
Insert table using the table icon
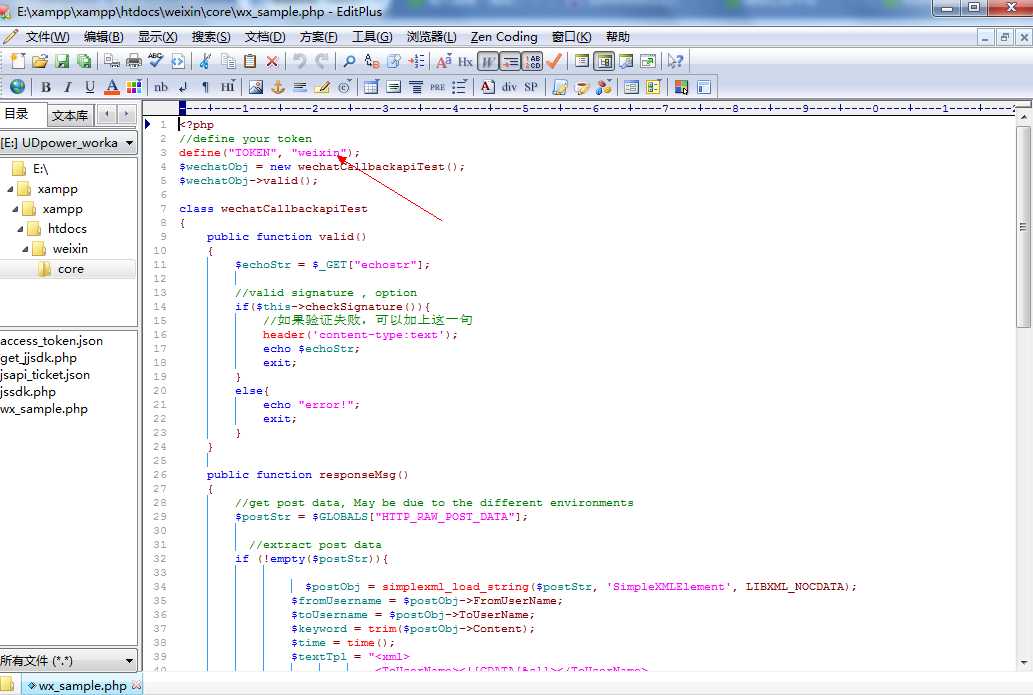click(x=372, y=87)
